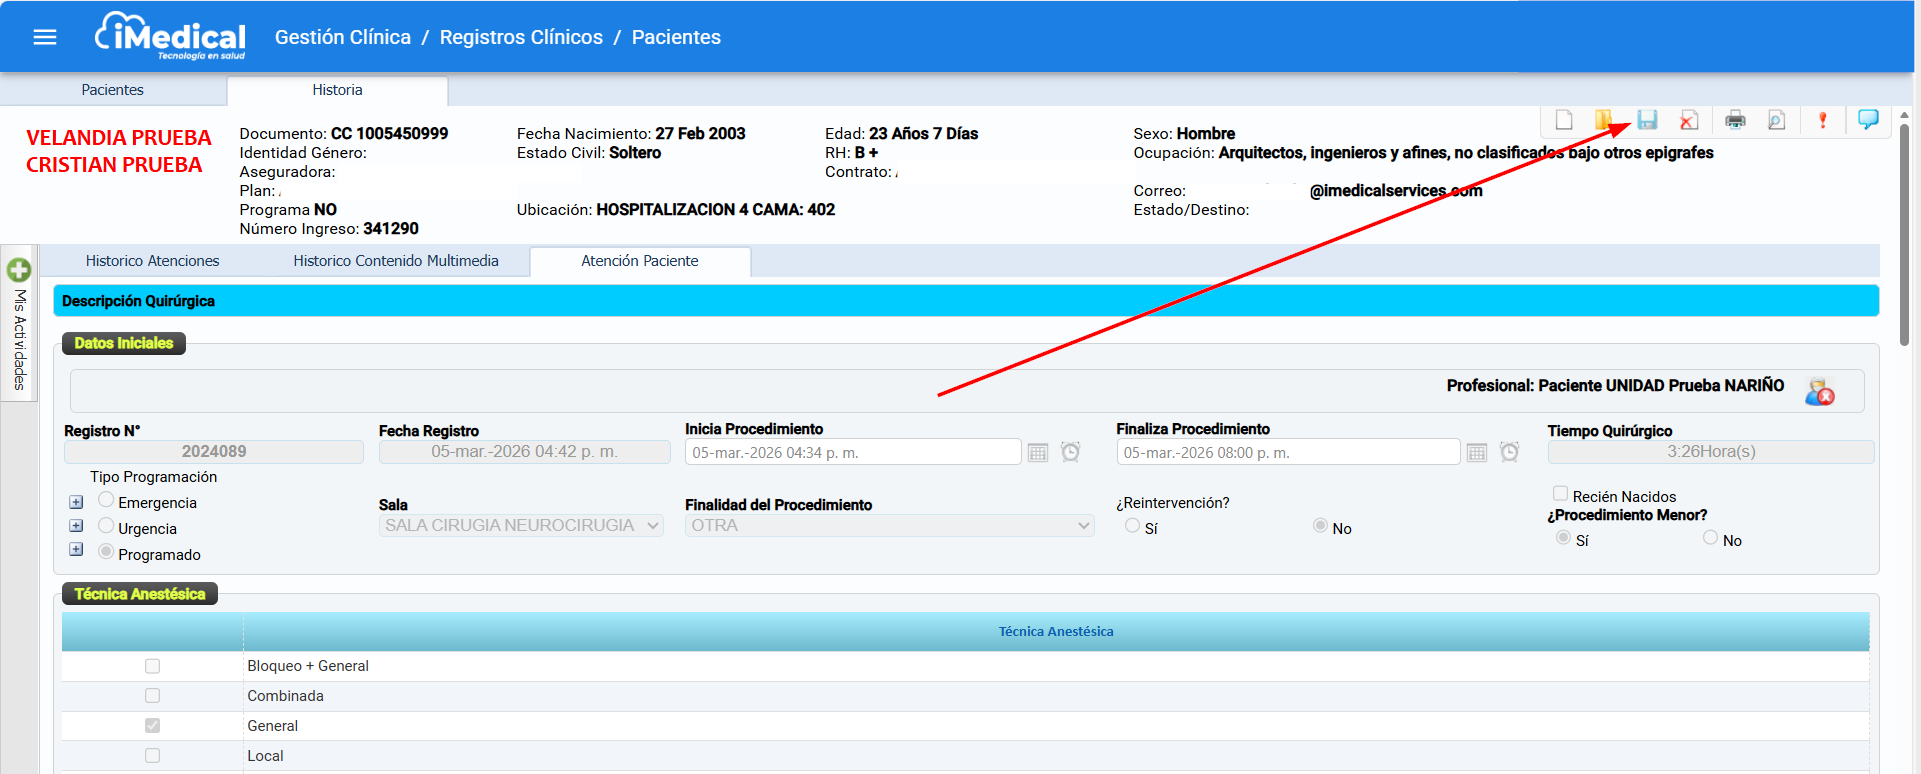This screenshot has width=1921, height=774.
Task: Open the Sala dropdown
Action: (521, 526)
